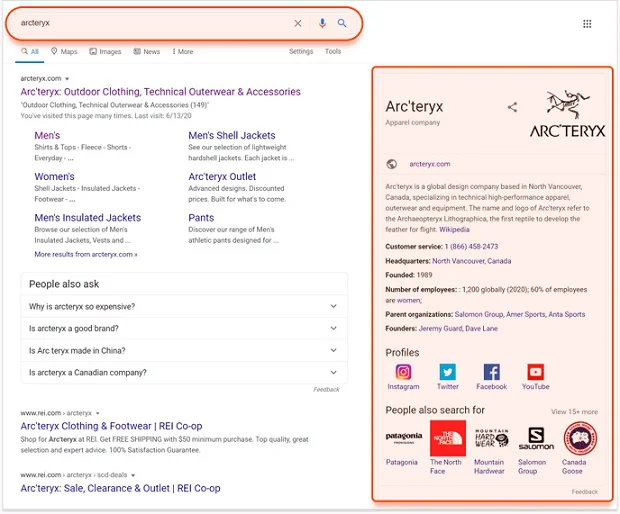Call customer service number 1 (866) 458-2473
This screenshot has height=514, width=620.
point(471,246)
